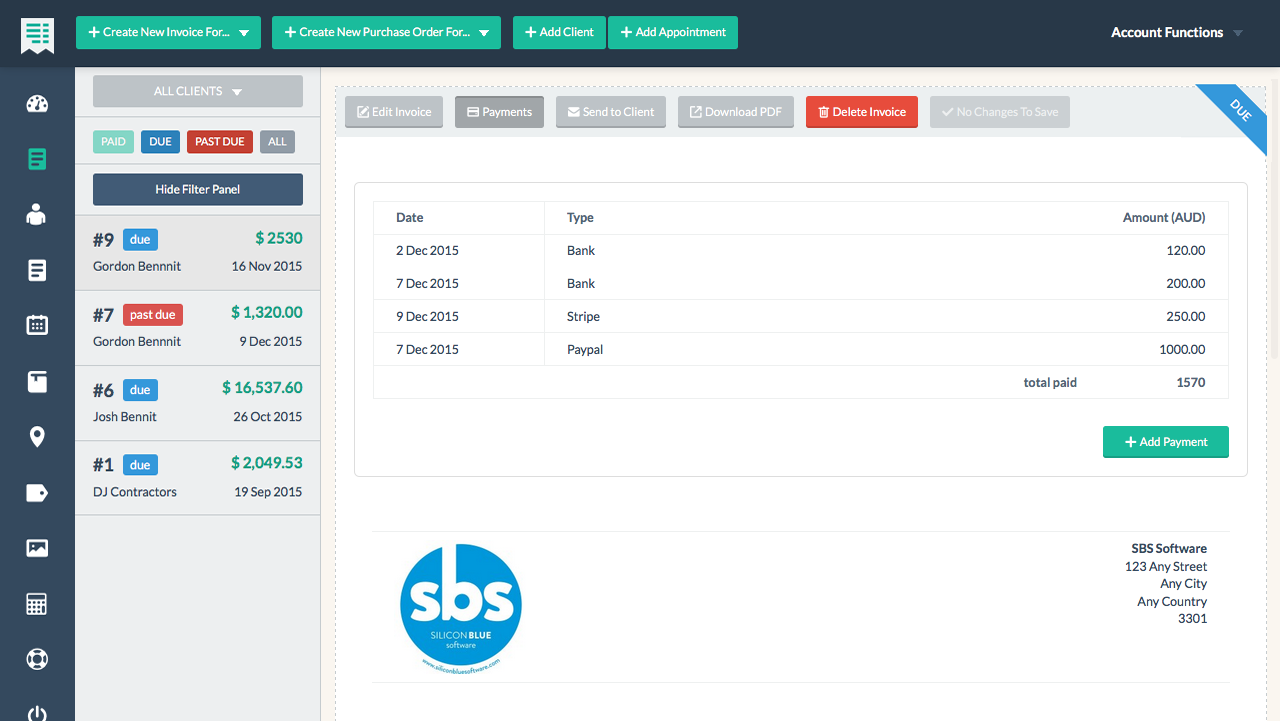Screen dimensions: 1280x721
Task: Switch to the Payments tab
Action: (x=499, y=111)
